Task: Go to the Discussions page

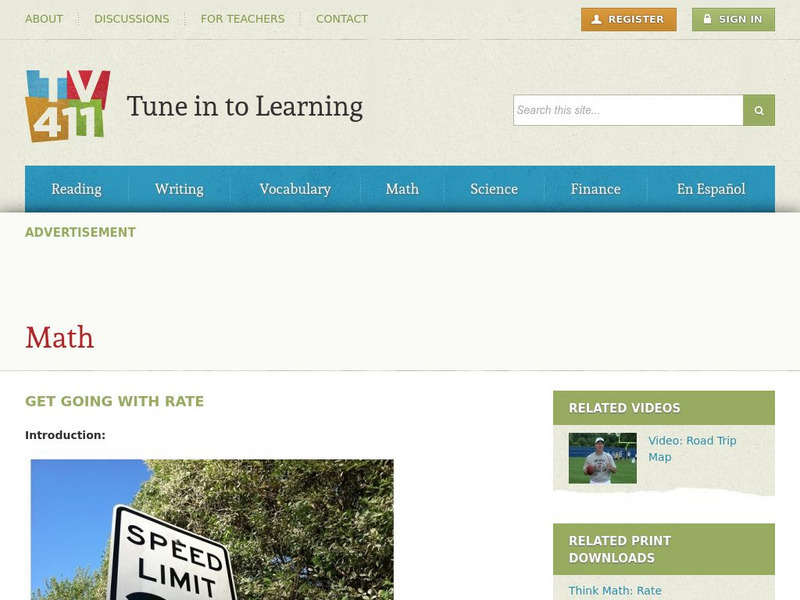Action: tap(132, 19)
